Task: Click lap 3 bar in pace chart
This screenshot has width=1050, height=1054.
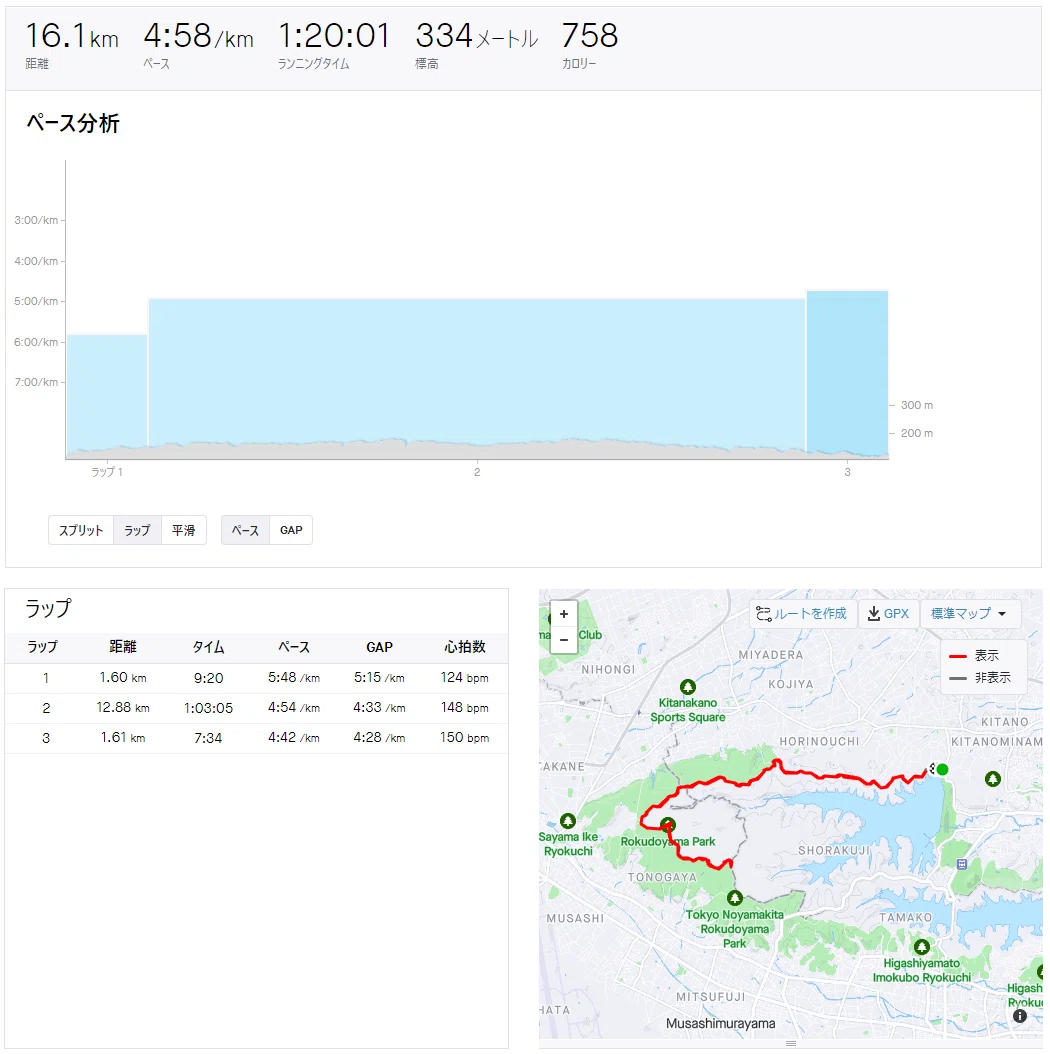Action: pos(848,374)
